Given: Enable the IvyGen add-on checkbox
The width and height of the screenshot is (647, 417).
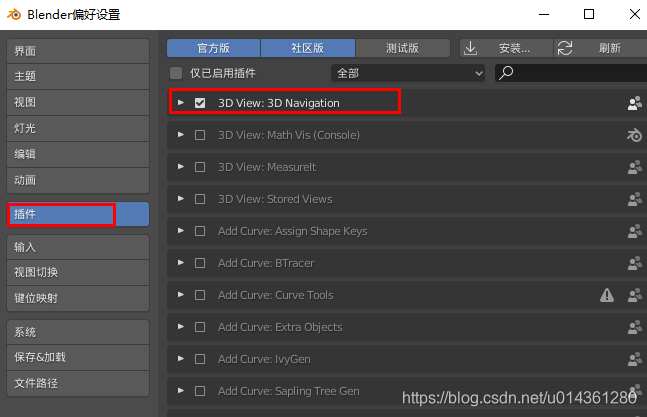Looking at the screenshot, I should [x=200, y=359].
